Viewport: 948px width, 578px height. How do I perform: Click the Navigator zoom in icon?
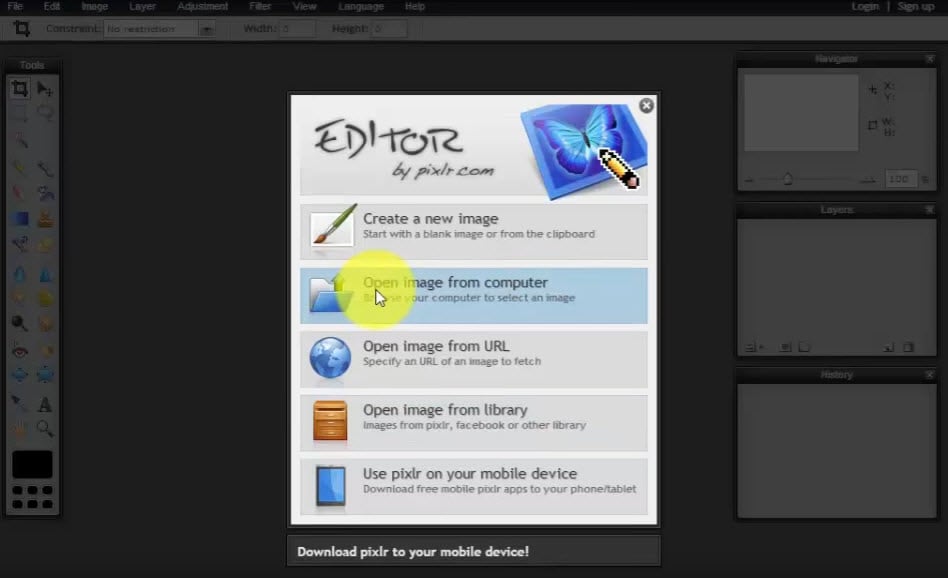coord(868,180)
